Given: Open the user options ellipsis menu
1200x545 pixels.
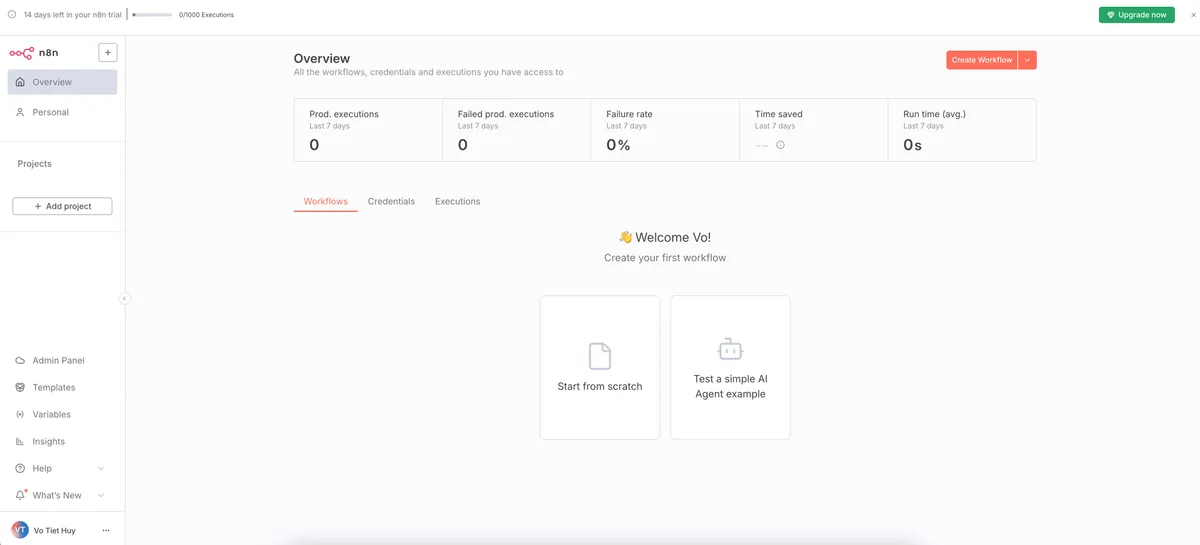Looking at the screenshot, I should [106, 530].
